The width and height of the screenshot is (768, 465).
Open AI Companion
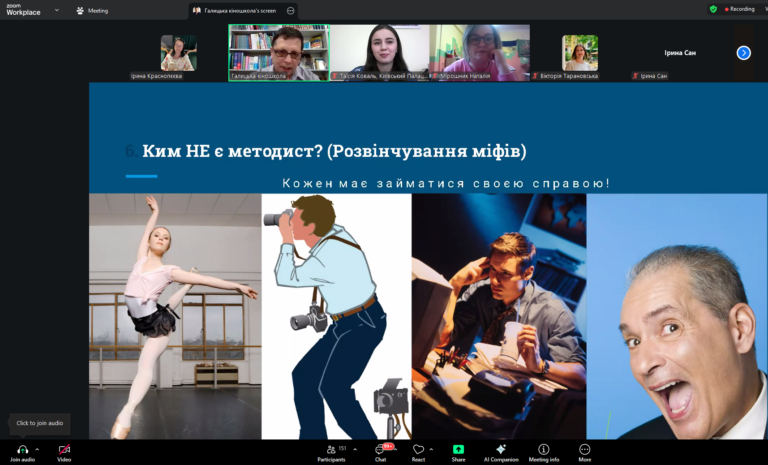click(501, 453)
